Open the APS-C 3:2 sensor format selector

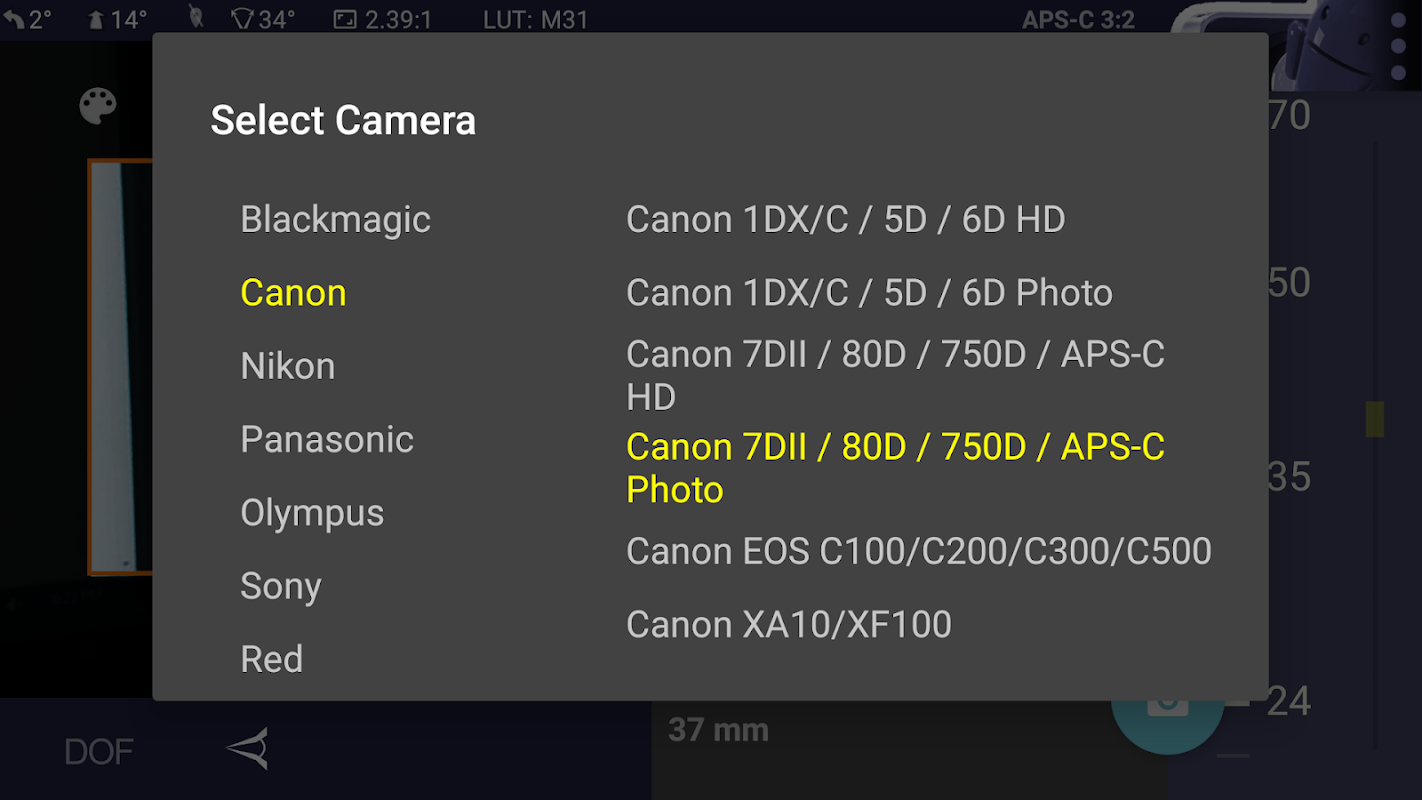(x=1078, y=20)
